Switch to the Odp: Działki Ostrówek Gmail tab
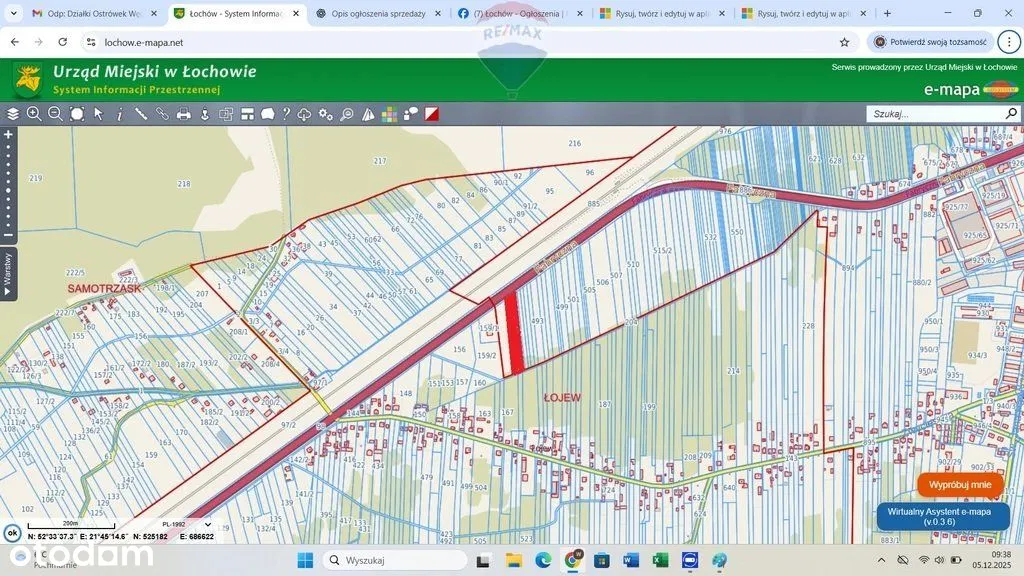Screen dimensions: 1024x576 click(90, 14)
